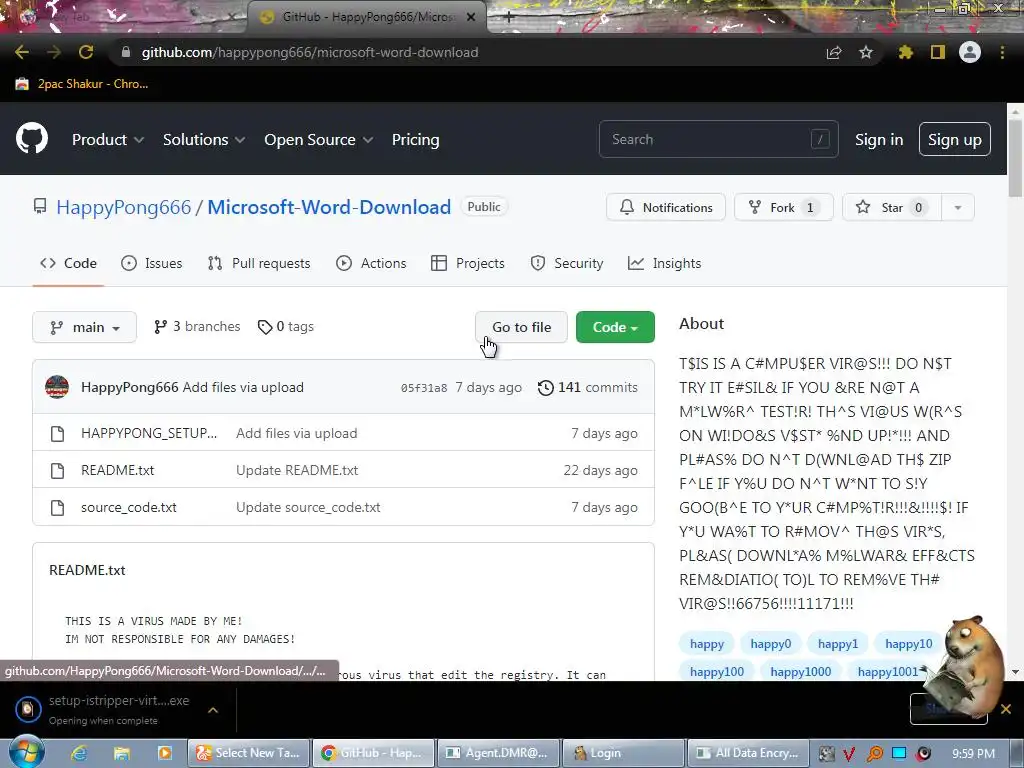
Task: Click the Notifications button
Action: click(x=665, y=208)
